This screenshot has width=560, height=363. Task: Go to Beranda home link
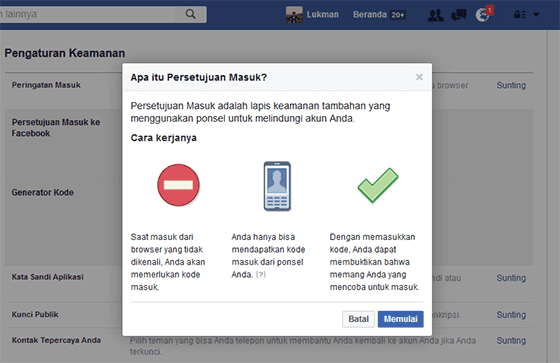pos(370,15)
